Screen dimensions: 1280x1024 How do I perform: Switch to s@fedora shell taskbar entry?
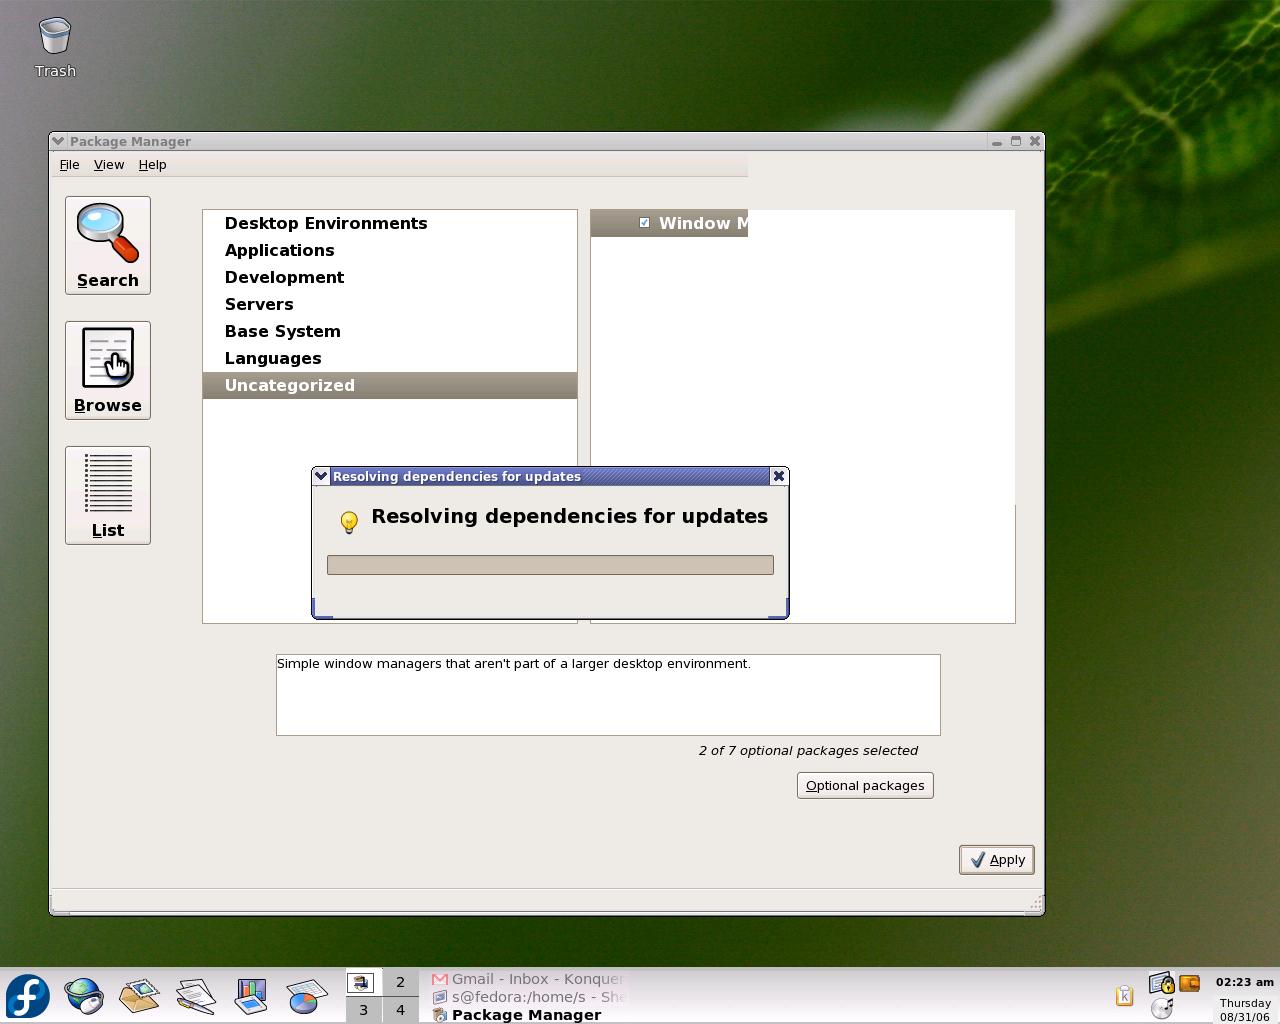click(528, 996)
